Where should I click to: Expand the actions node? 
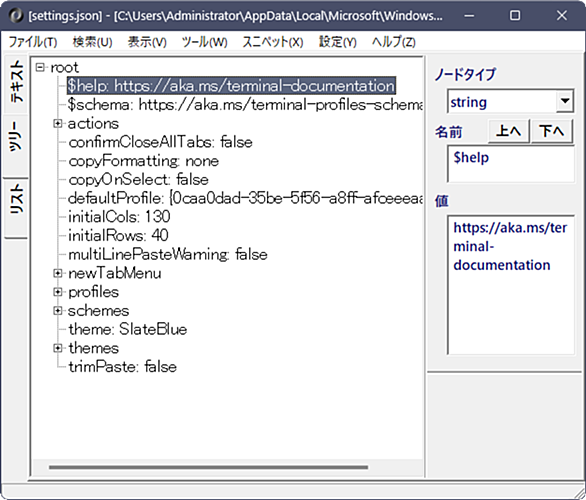pos(57,124)
